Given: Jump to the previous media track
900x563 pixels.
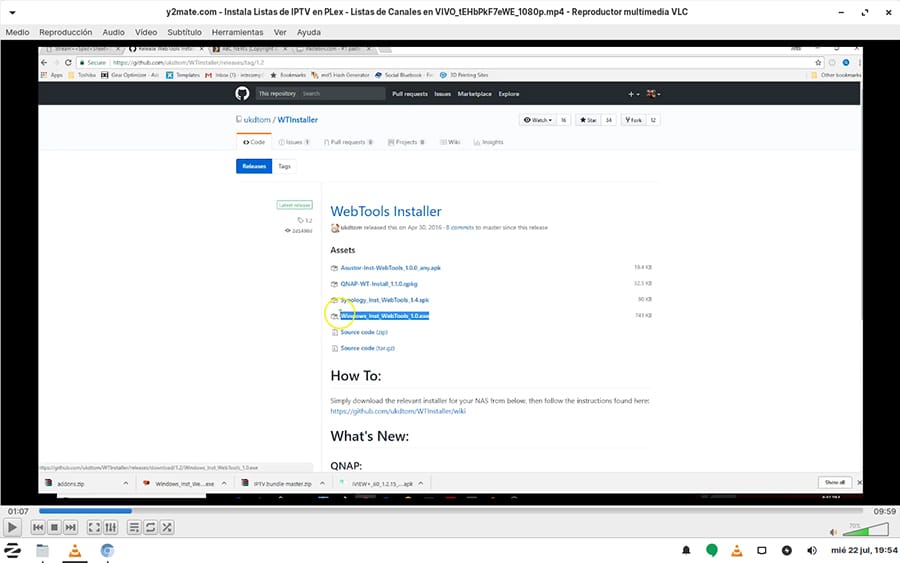Looking at the screenshot, I should pos(38,527).
